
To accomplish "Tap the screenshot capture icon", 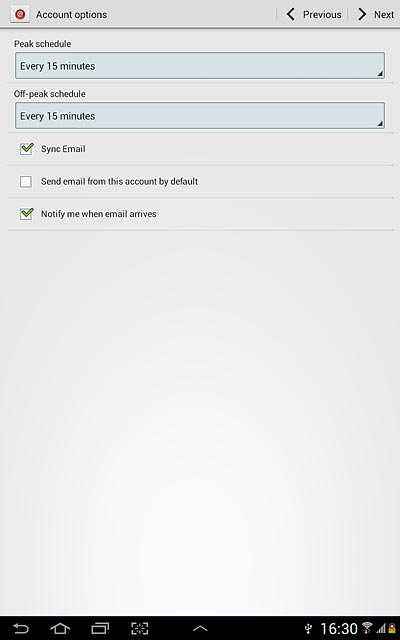I will tap(140, 628).
